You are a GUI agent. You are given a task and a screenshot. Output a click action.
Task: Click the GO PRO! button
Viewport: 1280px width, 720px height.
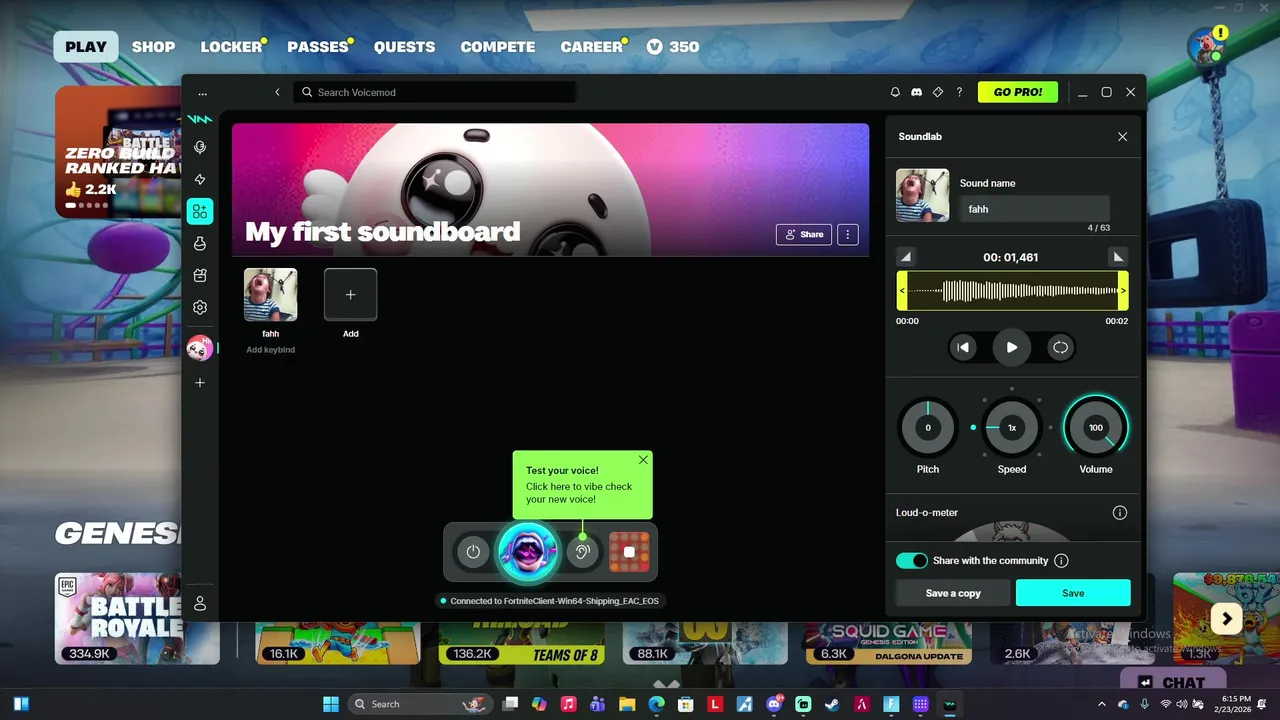tap(1018, 92)
